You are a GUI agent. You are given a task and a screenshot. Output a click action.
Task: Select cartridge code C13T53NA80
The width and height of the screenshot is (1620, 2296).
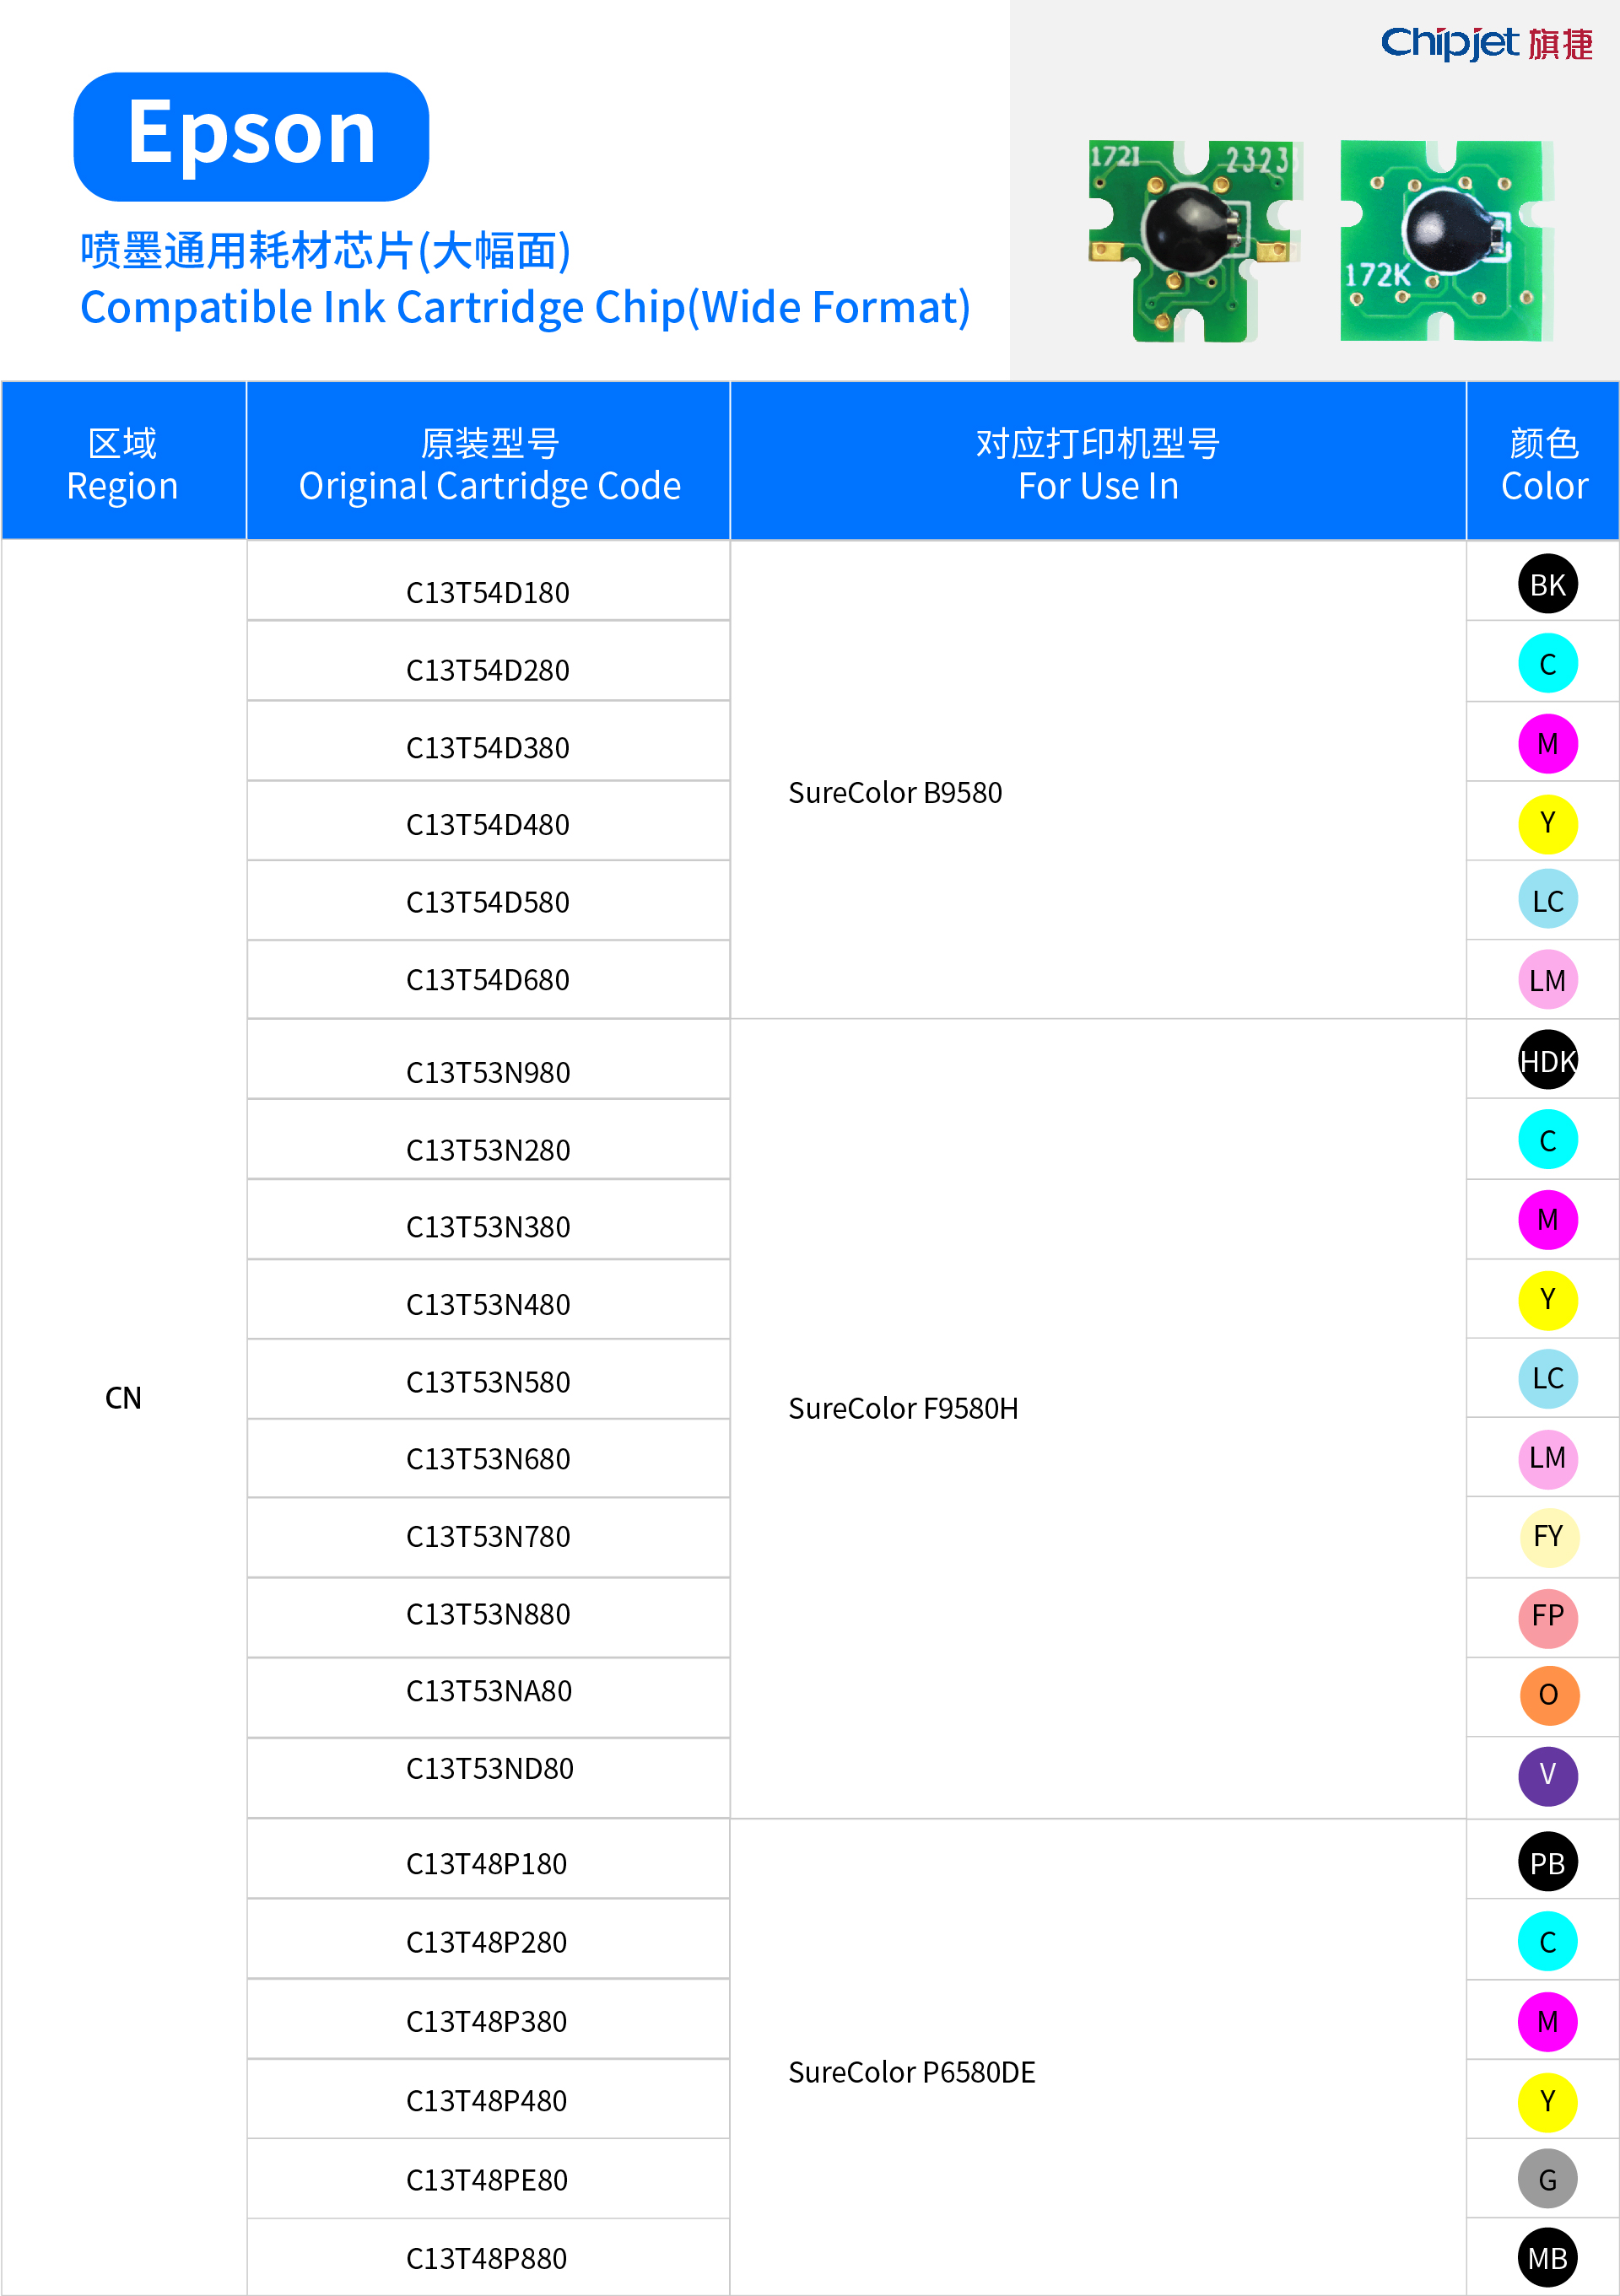point(489,1691)
